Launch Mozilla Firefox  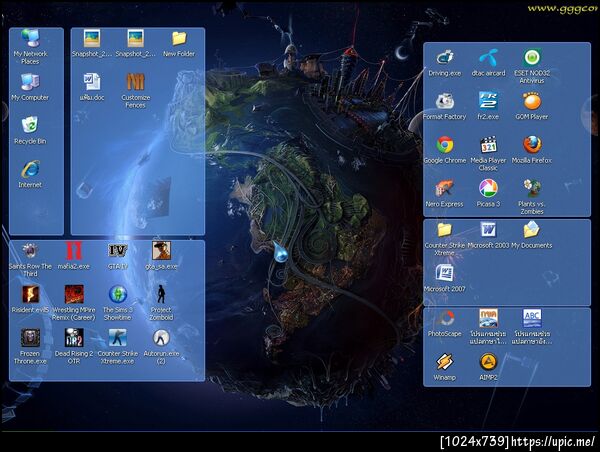point(532,145)
